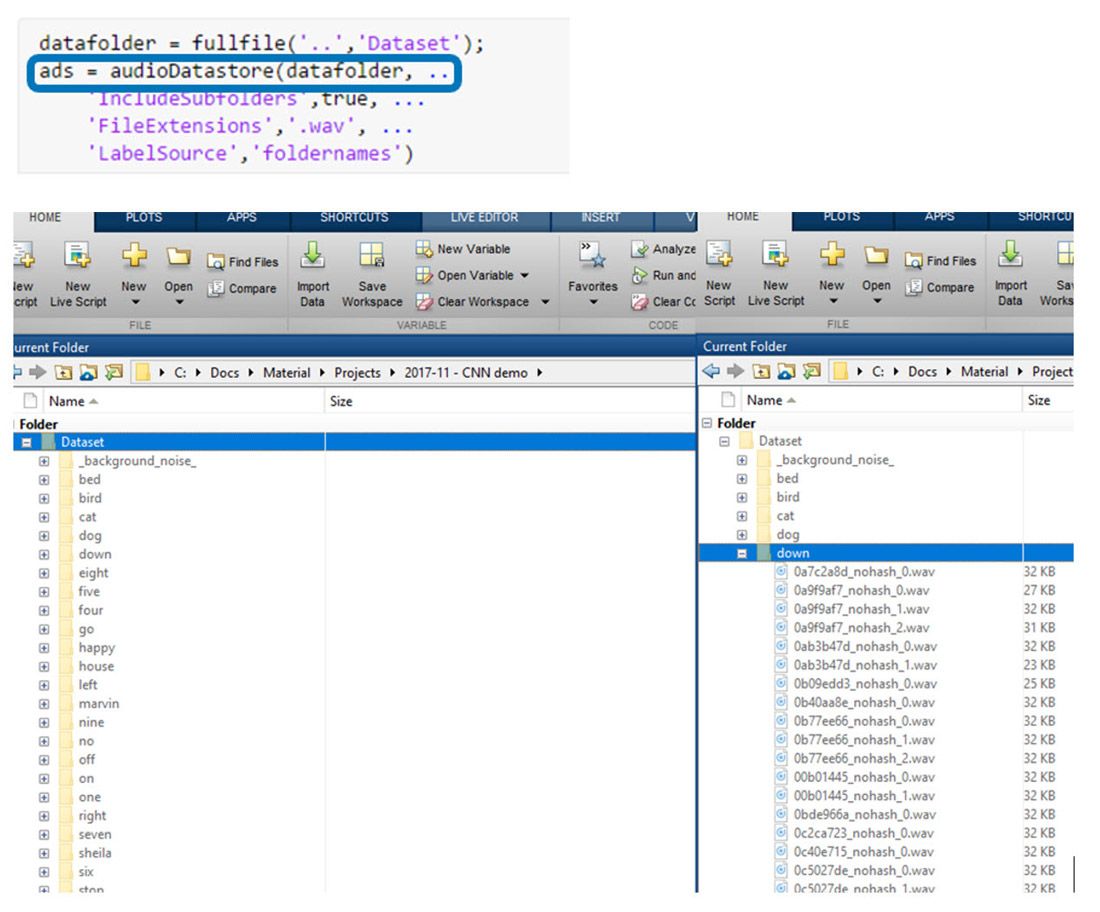The width and height of the screenshot is (1100, 912).
Task: Open the LIVE EDITOR tab
Action: 484,217
